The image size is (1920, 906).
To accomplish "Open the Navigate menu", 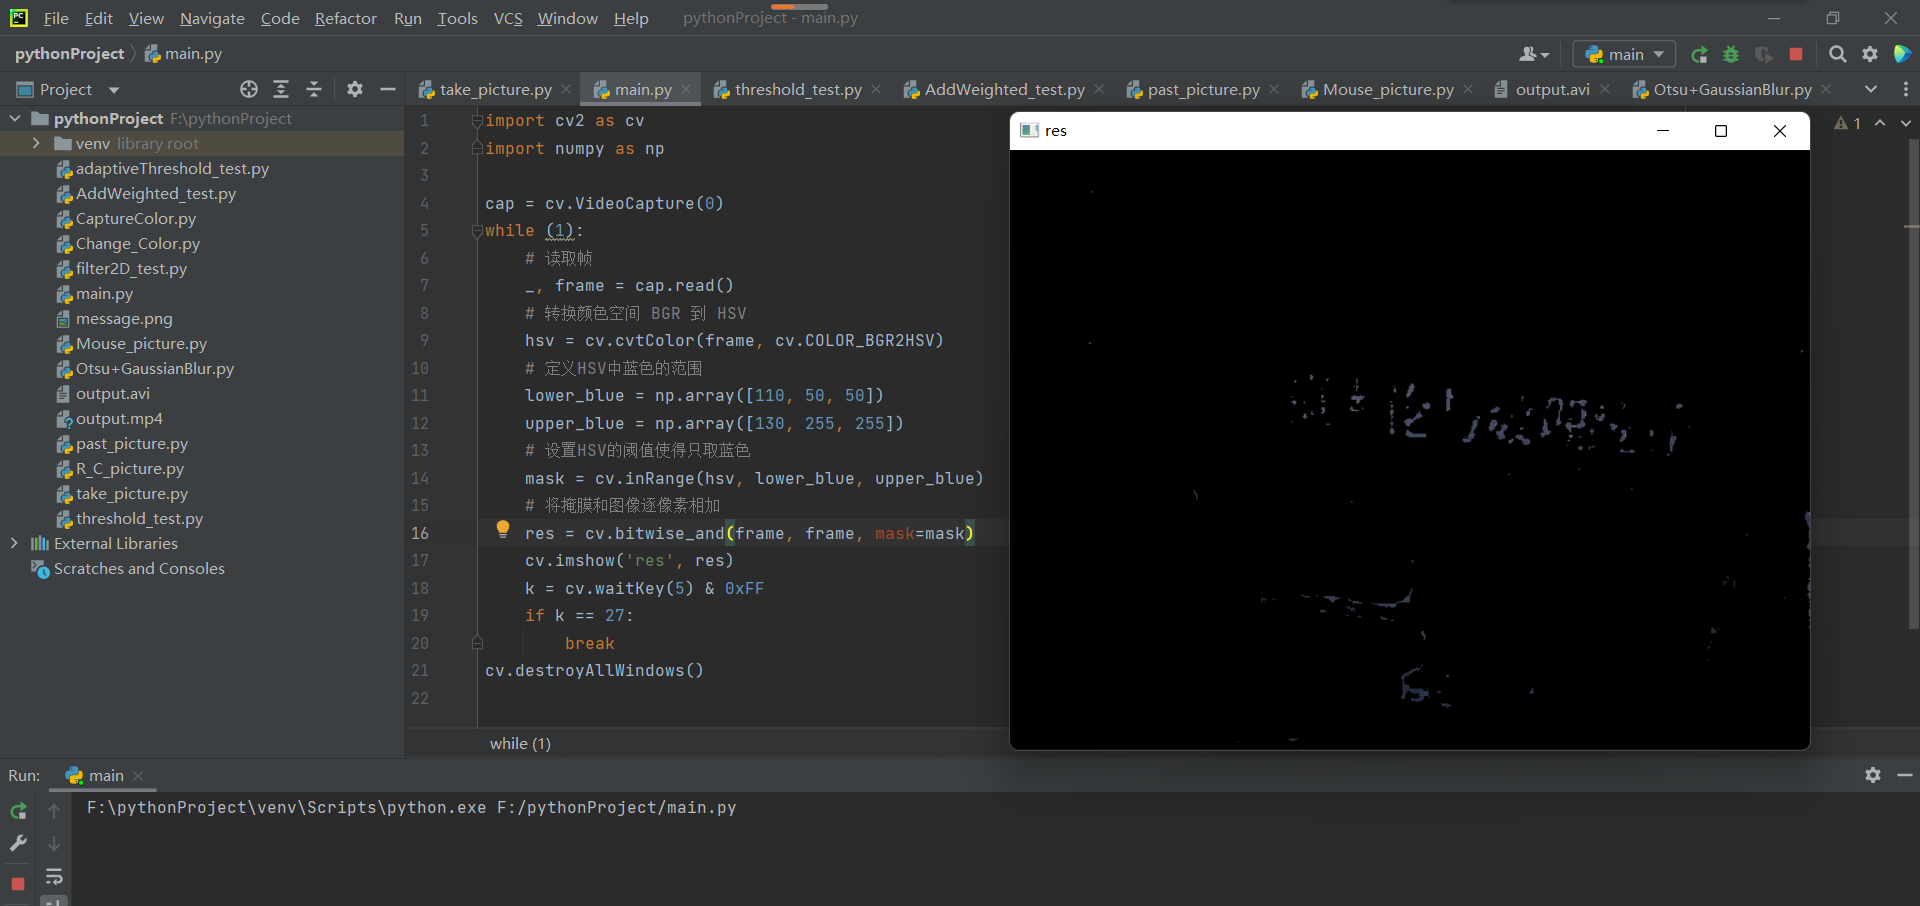I will (212, 18).
